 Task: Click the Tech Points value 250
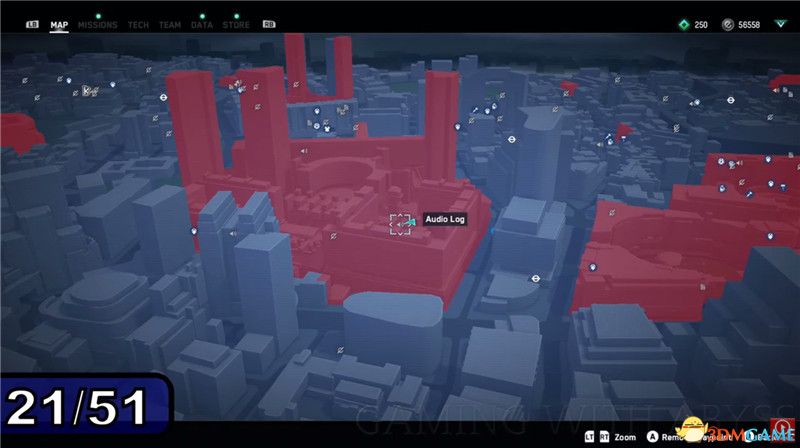[x=701, y=25]
